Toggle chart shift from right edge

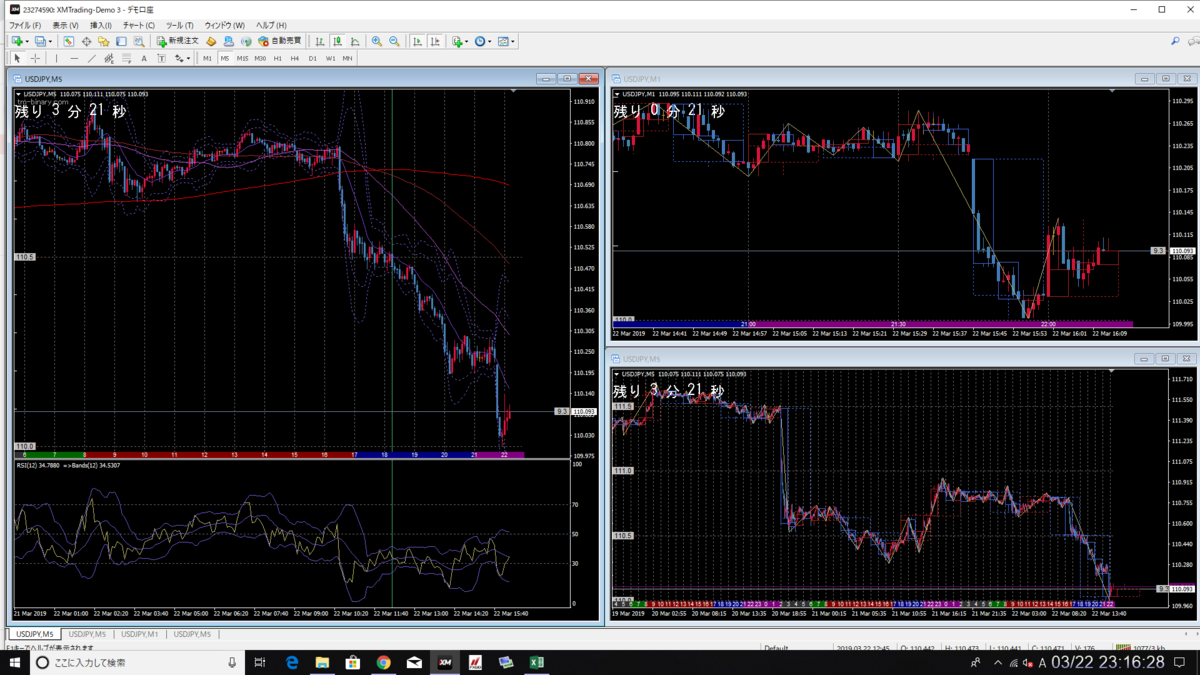pyautogui.click(x=435, y=41)
